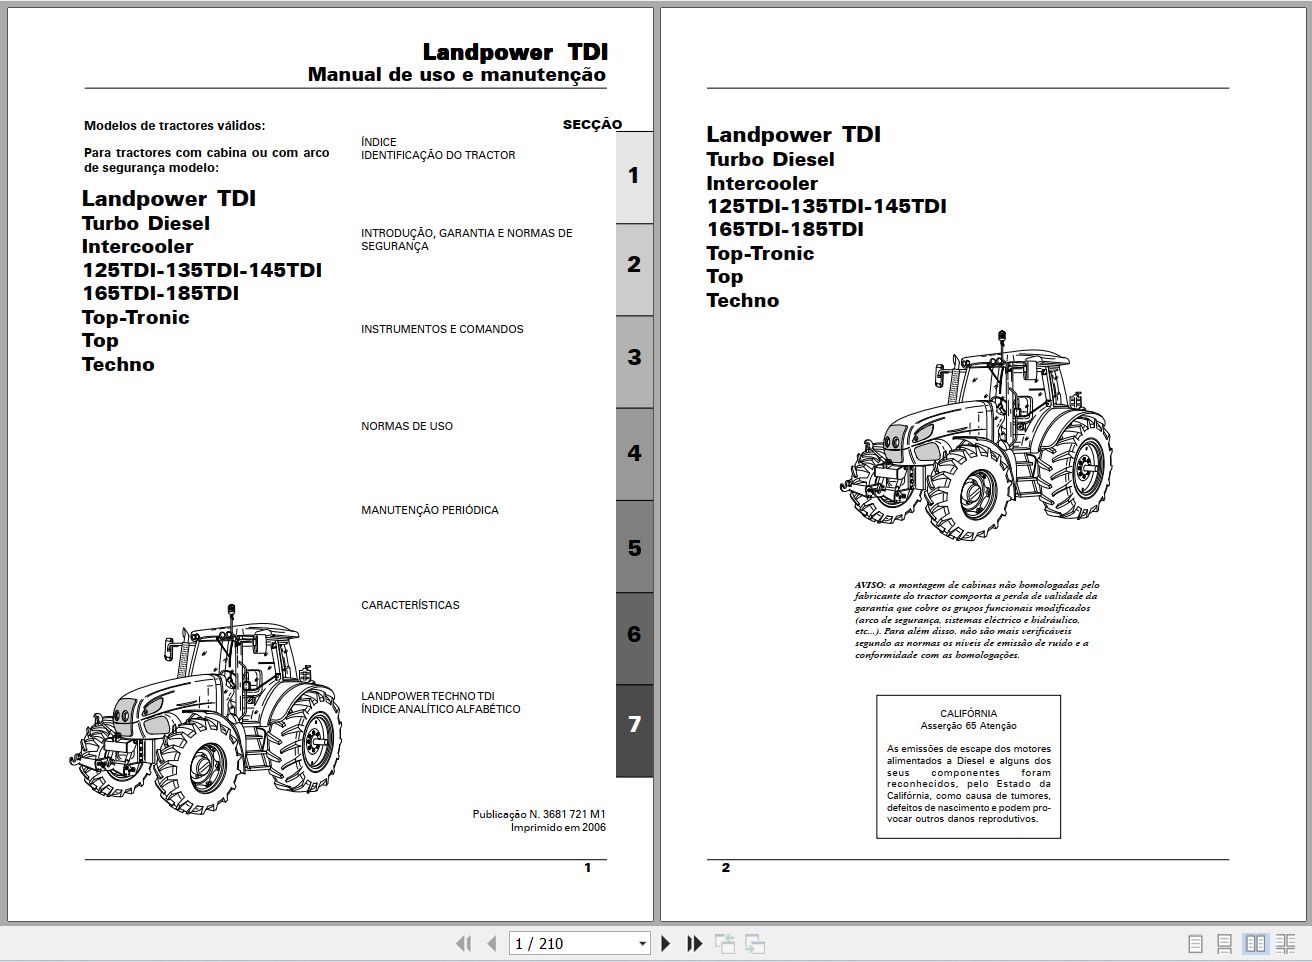This screenshot has height=962, width=1312.
Task: Click the tractor illustration on page 2
Action: pos(976,435)
